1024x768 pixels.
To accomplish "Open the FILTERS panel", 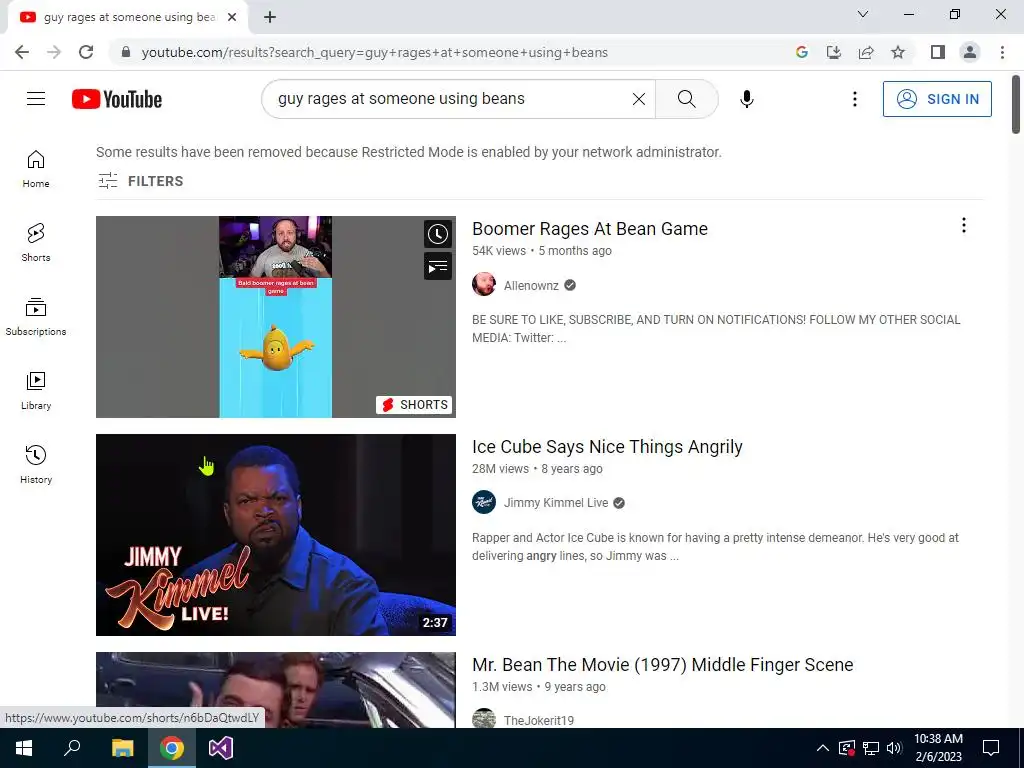I will tap(140, 181).
